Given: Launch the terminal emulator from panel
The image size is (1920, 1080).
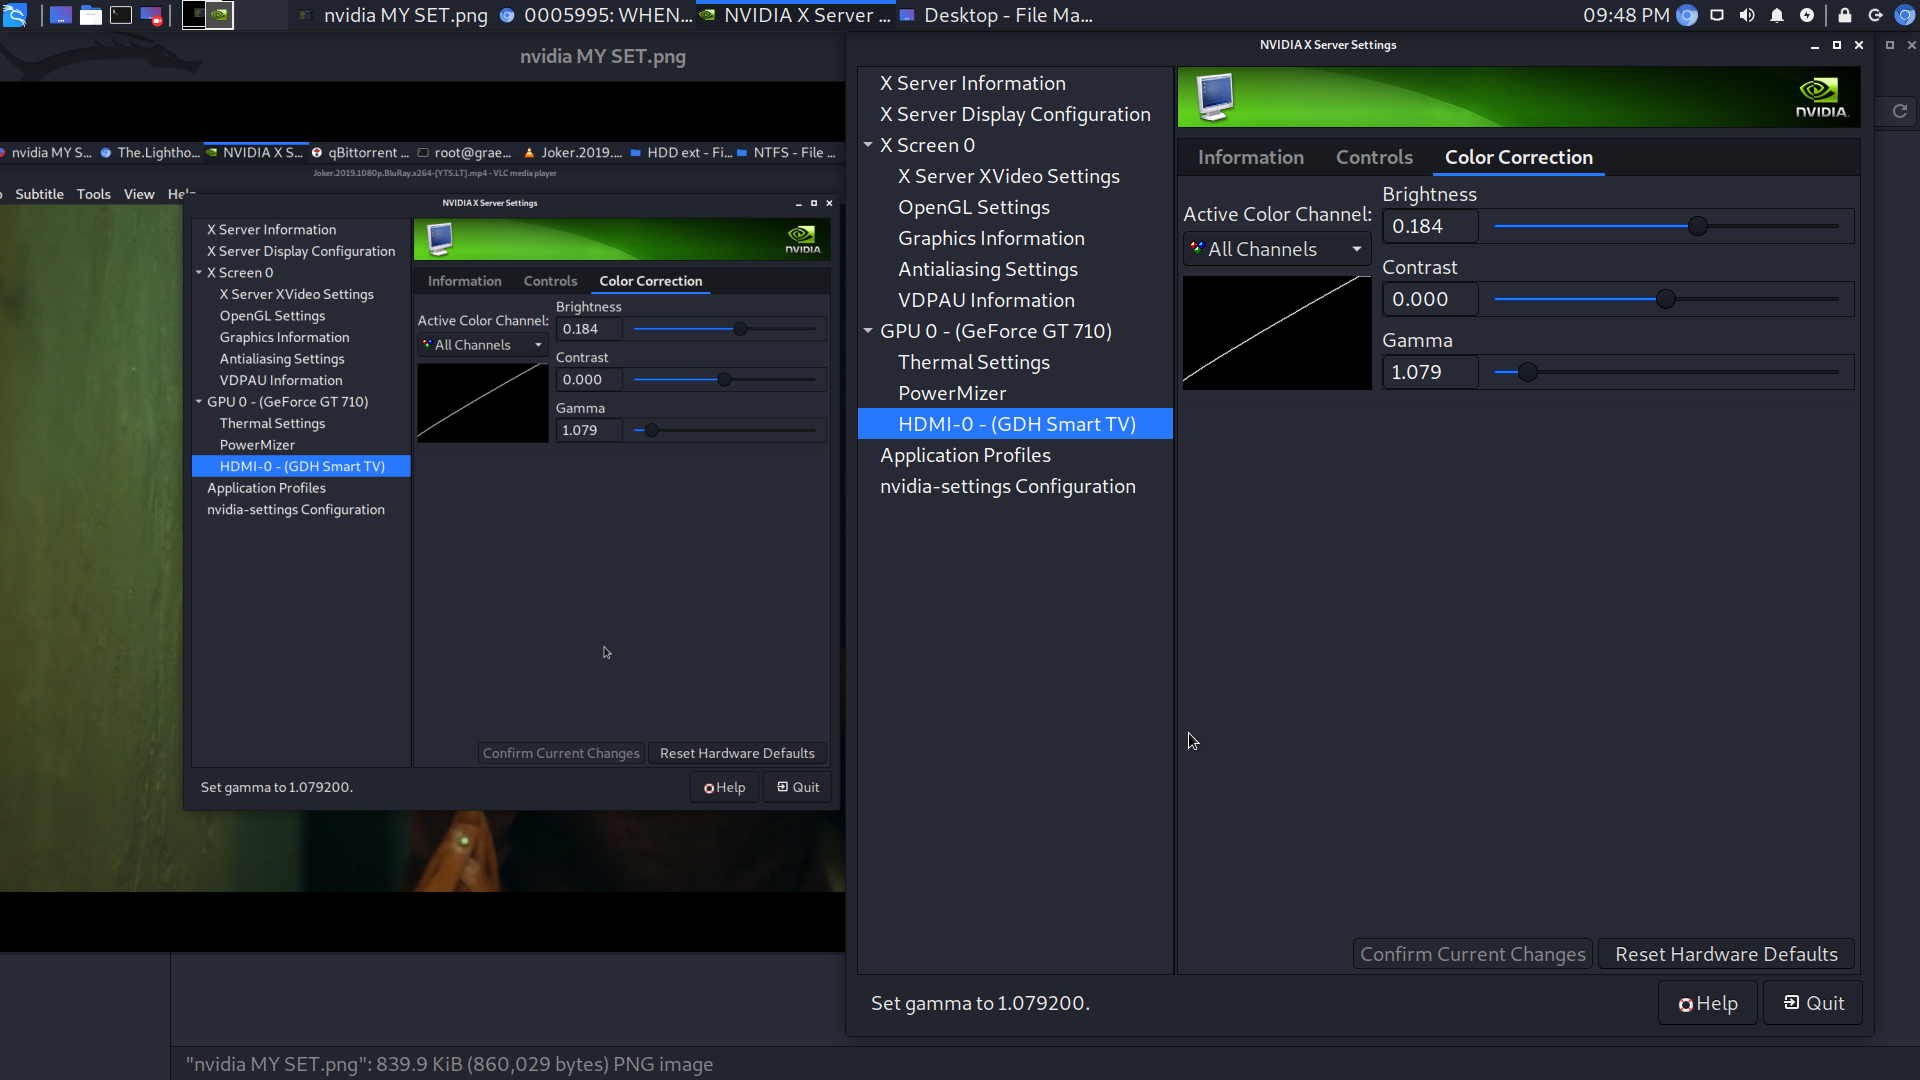Looking at the screenshot, I should click(121, 15).
